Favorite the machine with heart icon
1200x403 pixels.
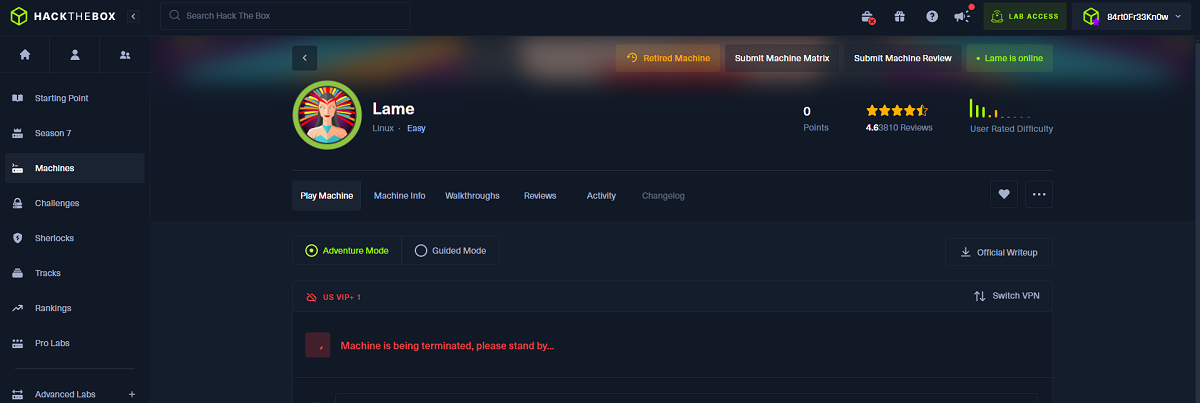[x=1004, y=195]
